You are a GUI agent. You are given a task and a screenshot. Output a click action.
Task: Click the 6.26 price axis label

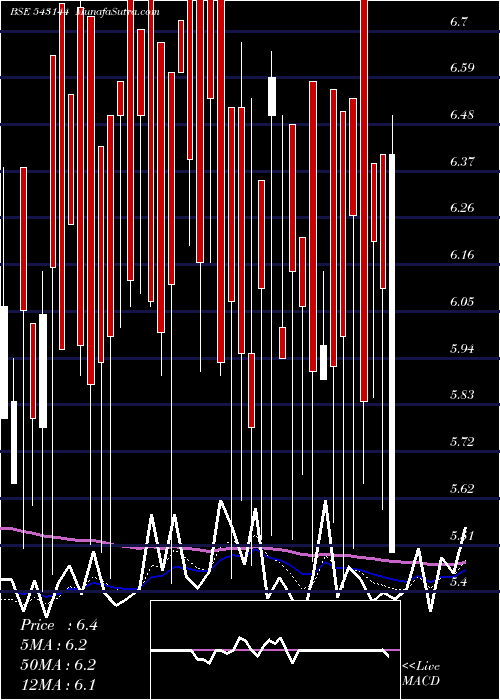(462, 208)
